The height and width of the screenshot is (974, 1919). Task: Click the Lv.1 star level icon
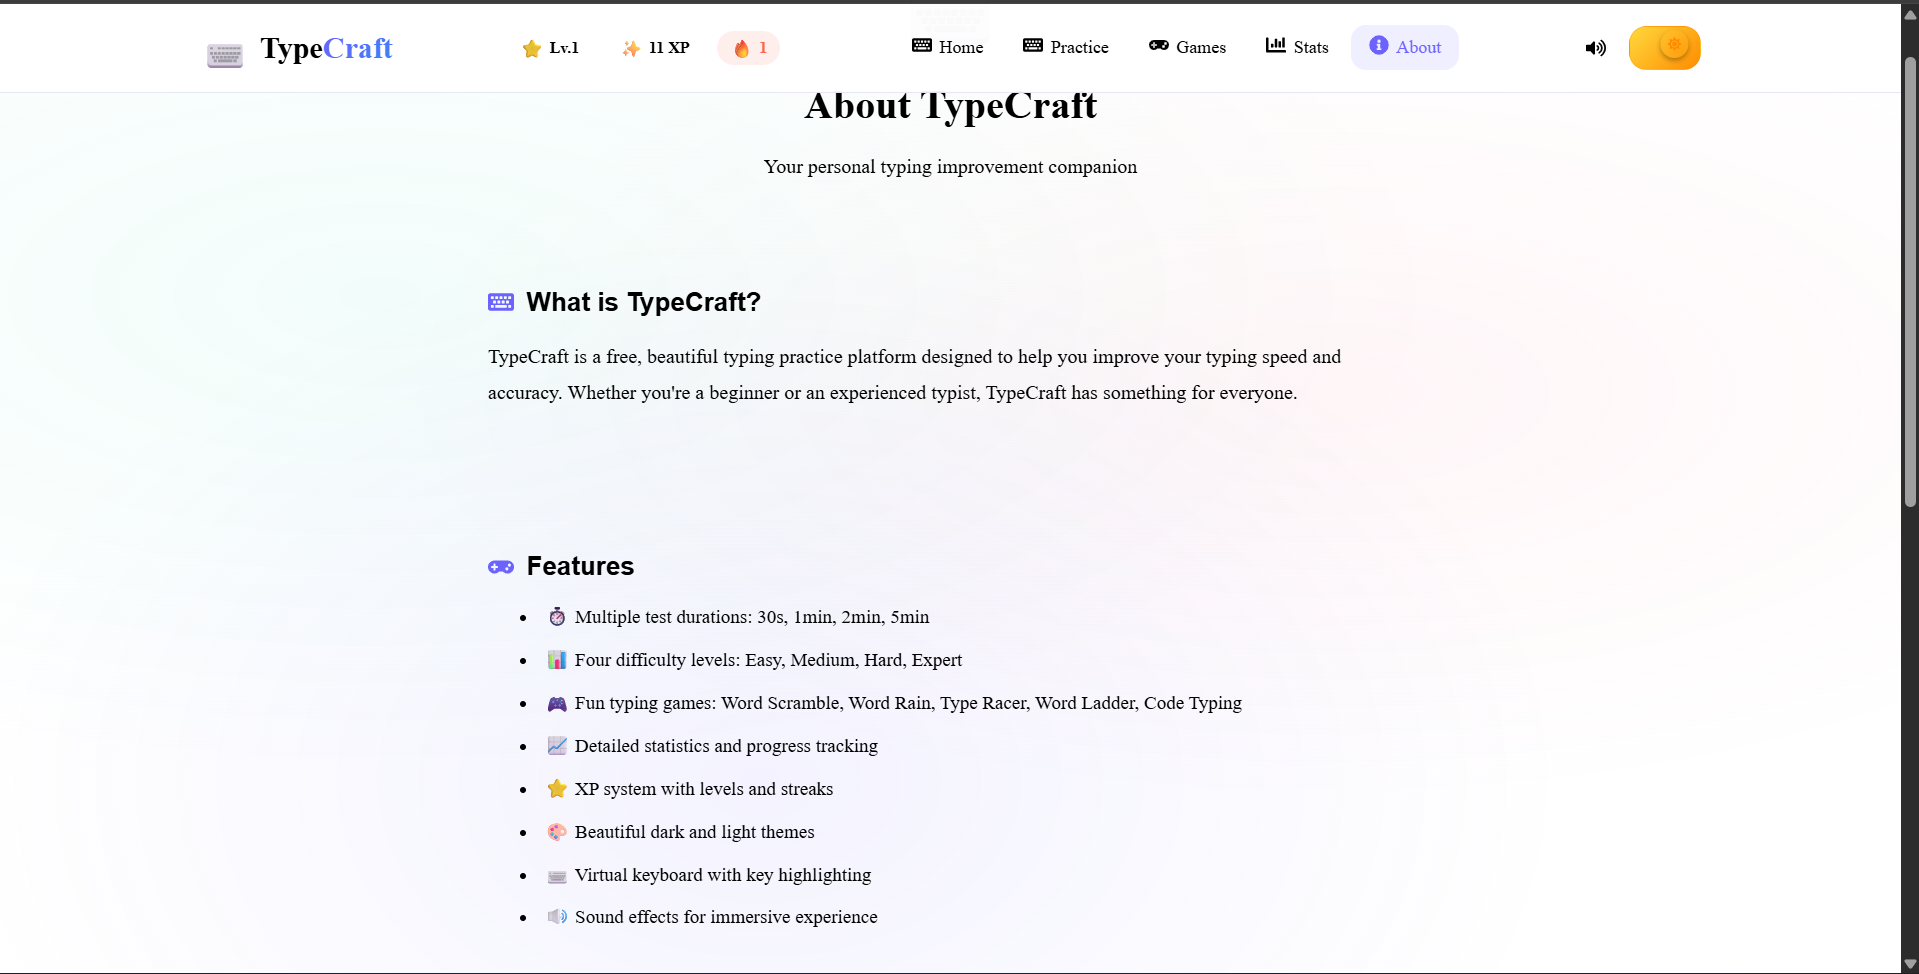[531, 48]
